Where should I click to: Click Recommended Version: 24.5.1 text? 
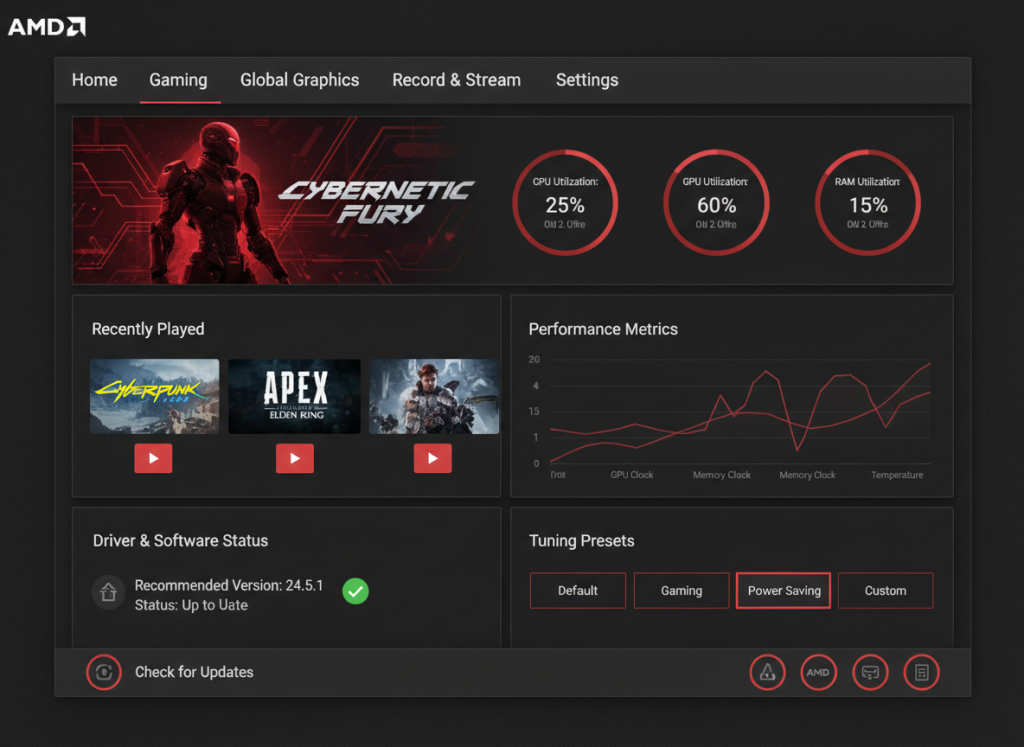pos(229,585)
